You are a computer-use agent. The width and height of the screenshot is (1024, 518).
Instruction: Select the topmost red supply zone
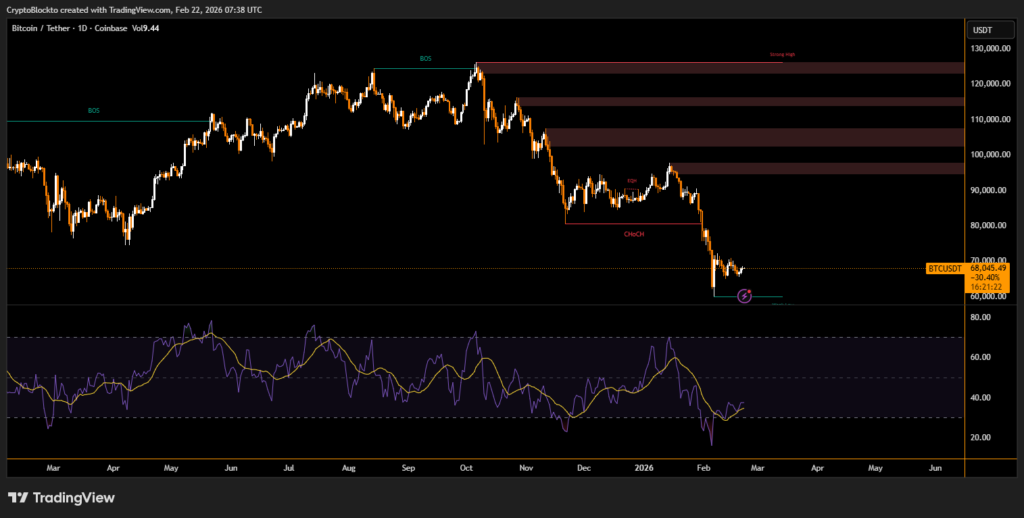[x=720, y=68]
